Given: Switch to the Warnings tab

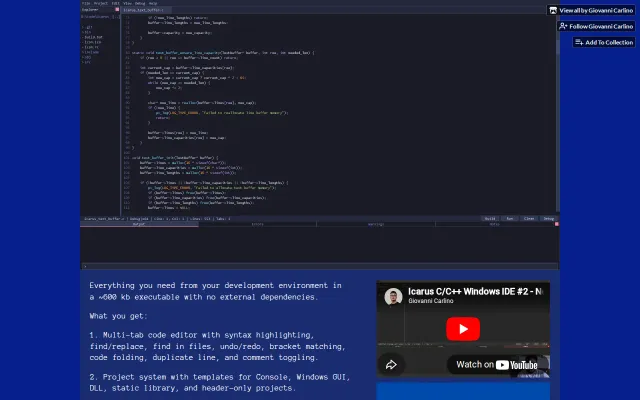Looking at the screenshot, I should click(376, 224).
